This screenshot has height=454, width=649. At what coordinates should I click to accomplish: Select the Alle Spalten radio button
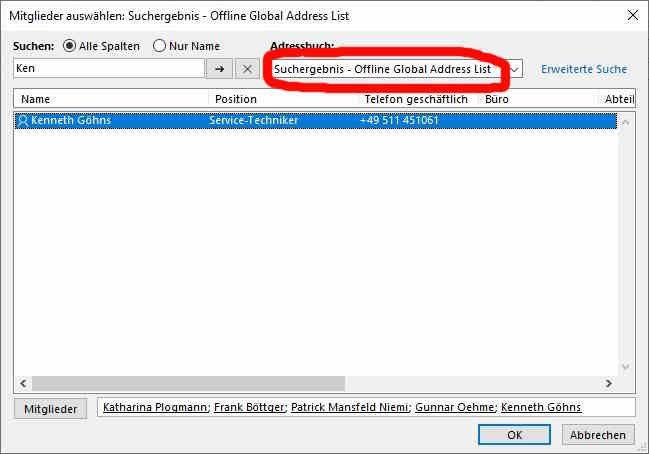tap(70, 46)
